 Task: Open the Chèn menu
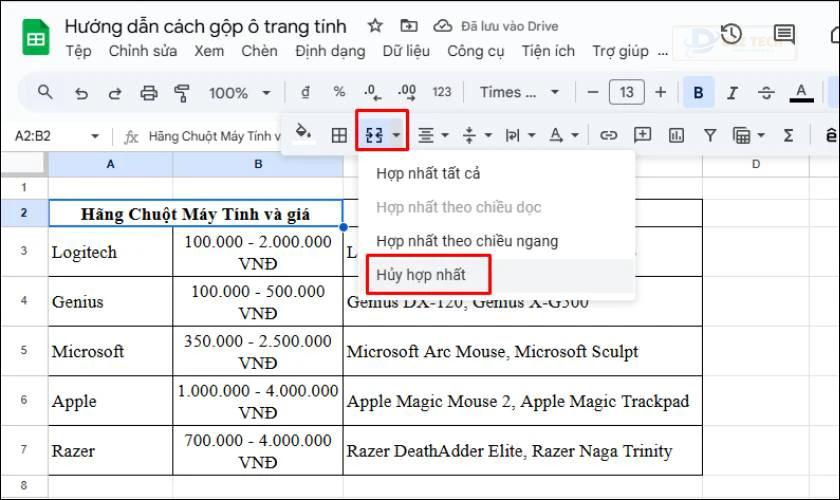[x=259, y=51]
